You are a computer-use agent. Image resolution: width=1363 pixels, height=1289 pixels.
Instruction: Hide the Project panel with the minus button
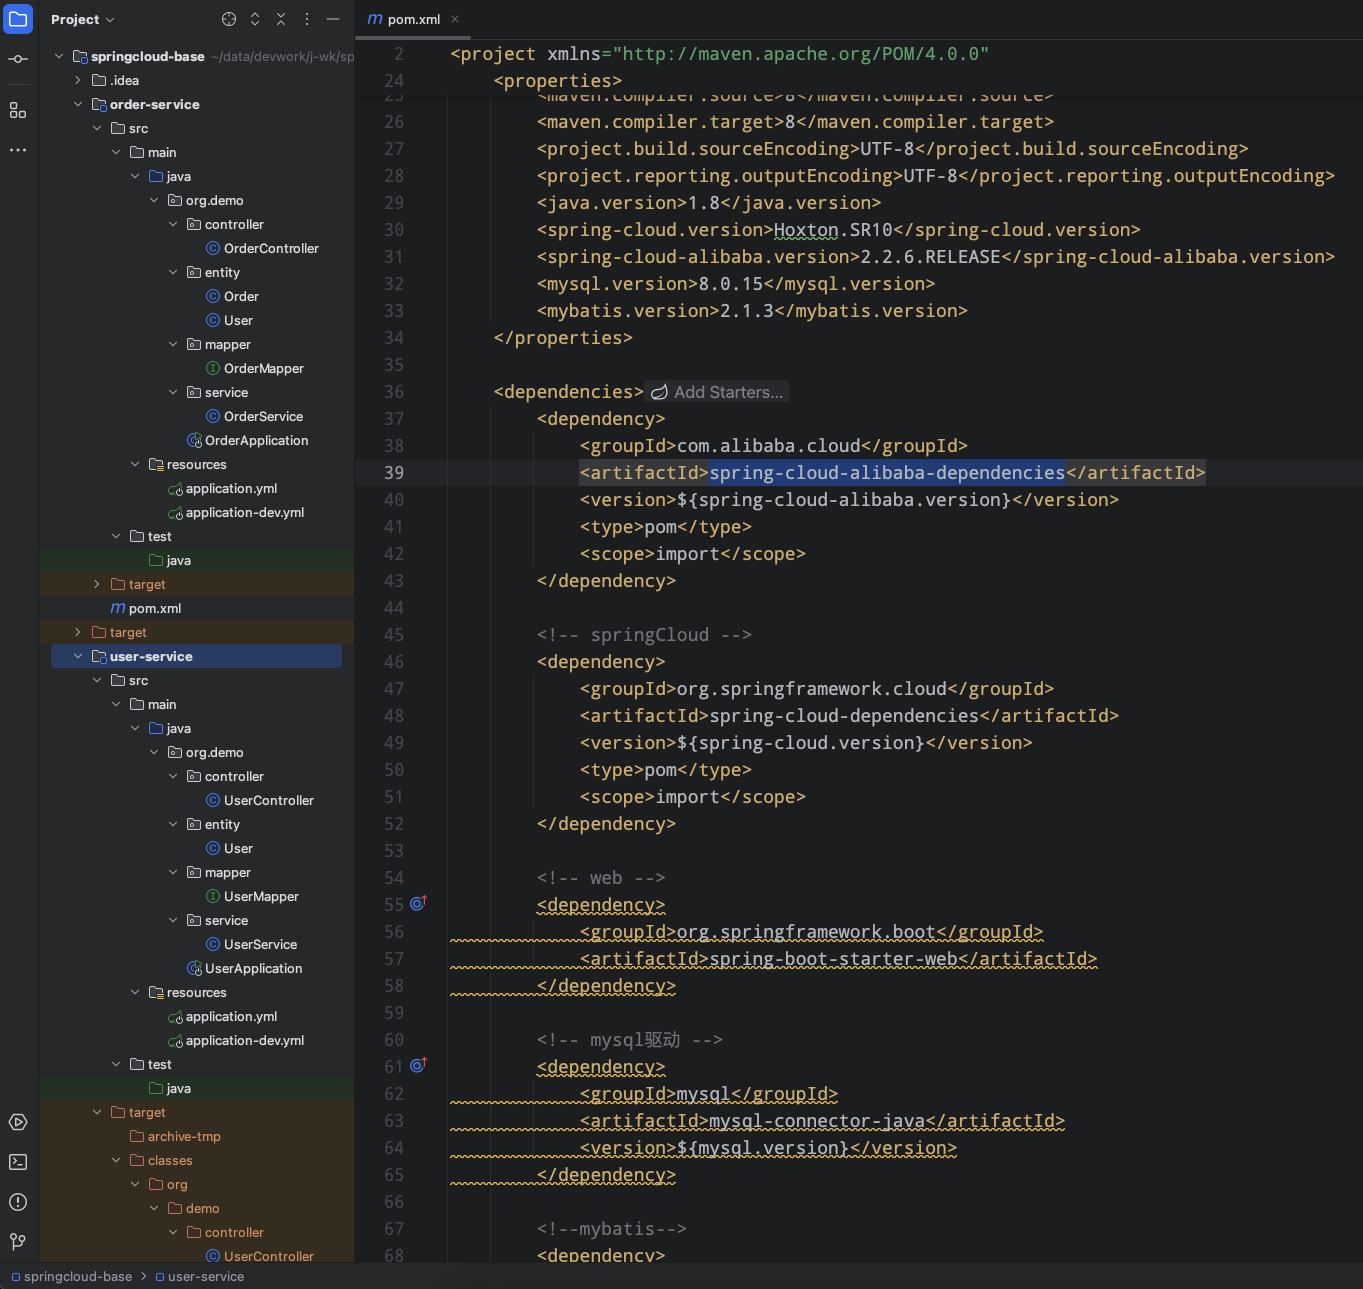[x=331, y=19]
